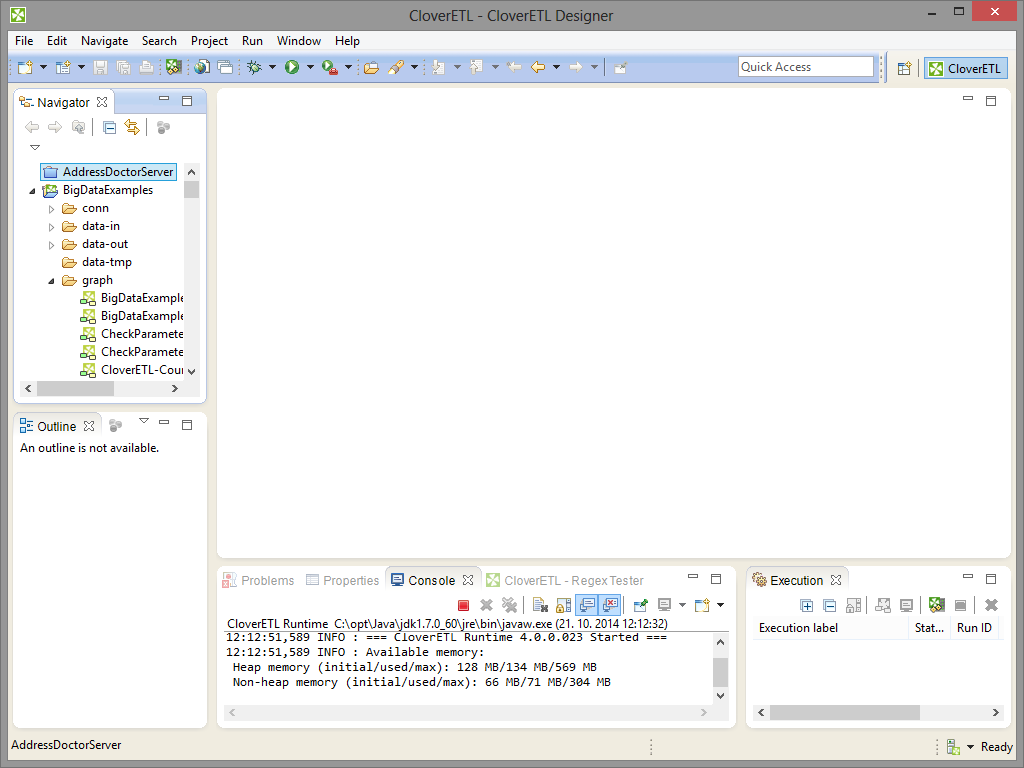Click the red Terminate icon in Console

(464, 605)
